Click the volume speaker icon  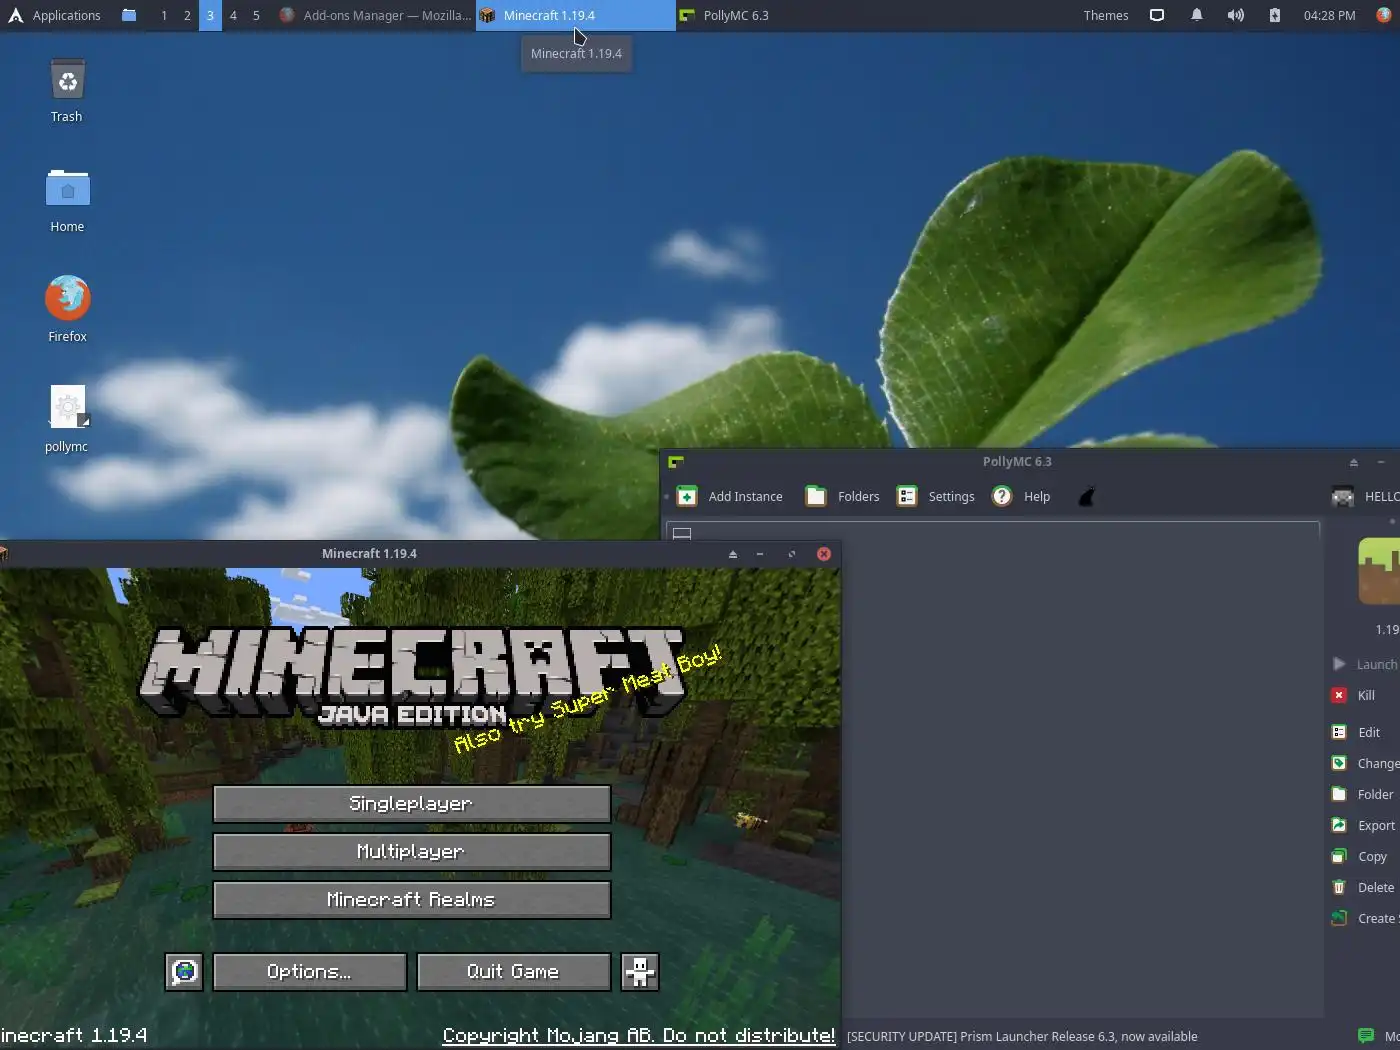tap(1236, 15)
